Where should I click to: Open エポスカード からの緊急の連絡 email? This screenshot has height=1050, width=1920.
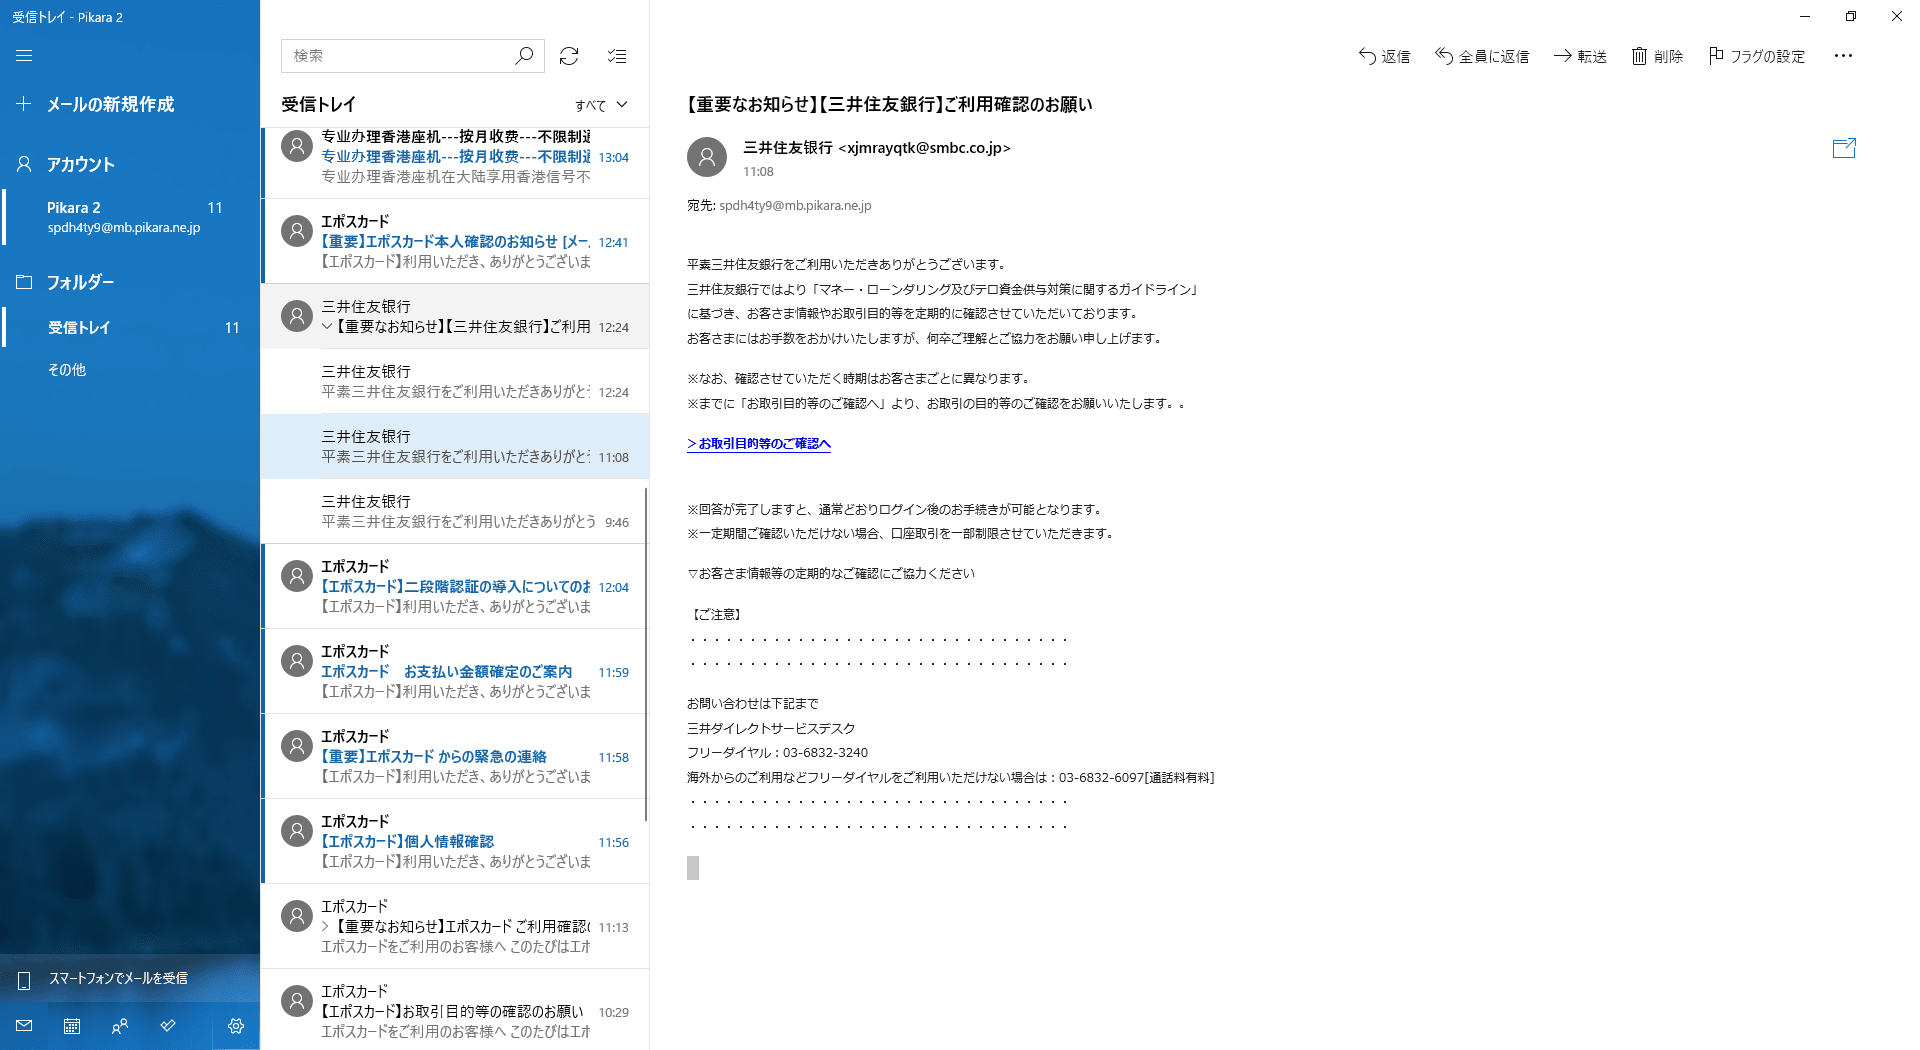tap(455, 756)
